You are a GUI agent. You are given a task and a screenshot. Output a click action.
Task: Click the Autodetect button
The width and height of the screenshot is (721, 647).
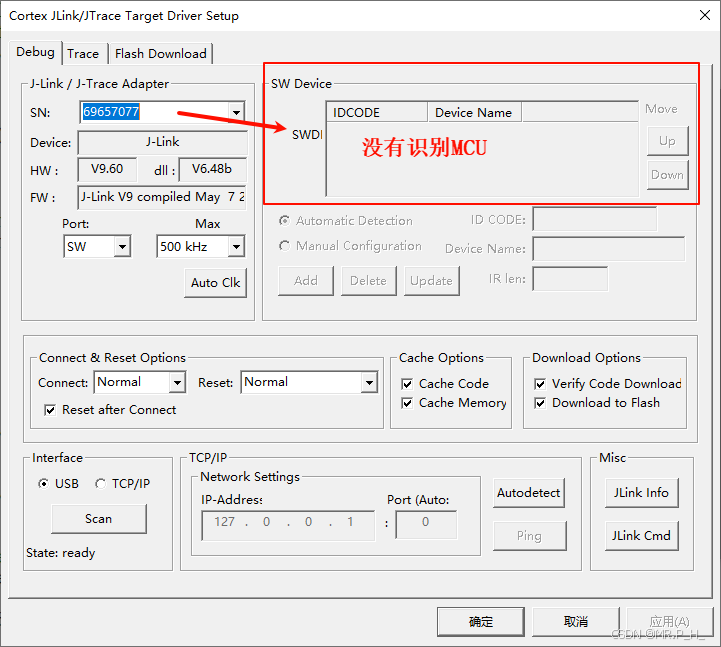pos(528,493)
